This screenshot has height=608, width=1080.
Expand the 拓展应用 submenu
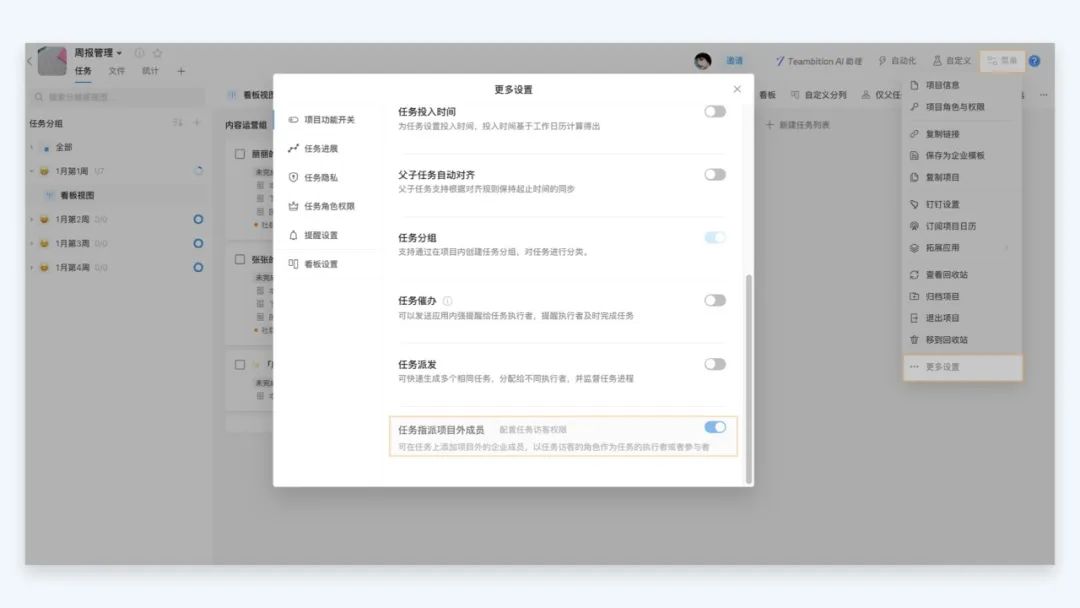962,248
